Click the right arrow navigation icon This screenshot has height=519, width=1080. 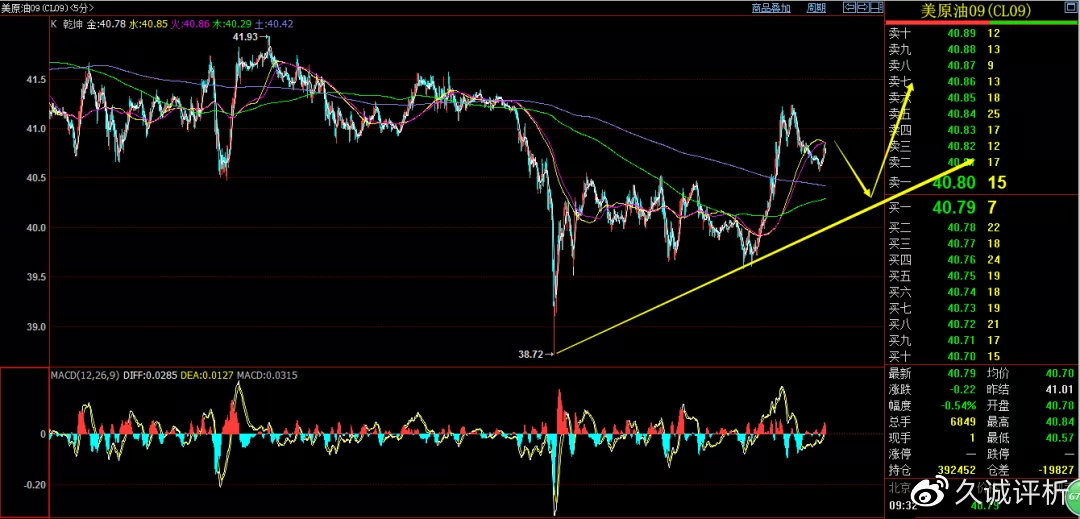pos(862,8)
